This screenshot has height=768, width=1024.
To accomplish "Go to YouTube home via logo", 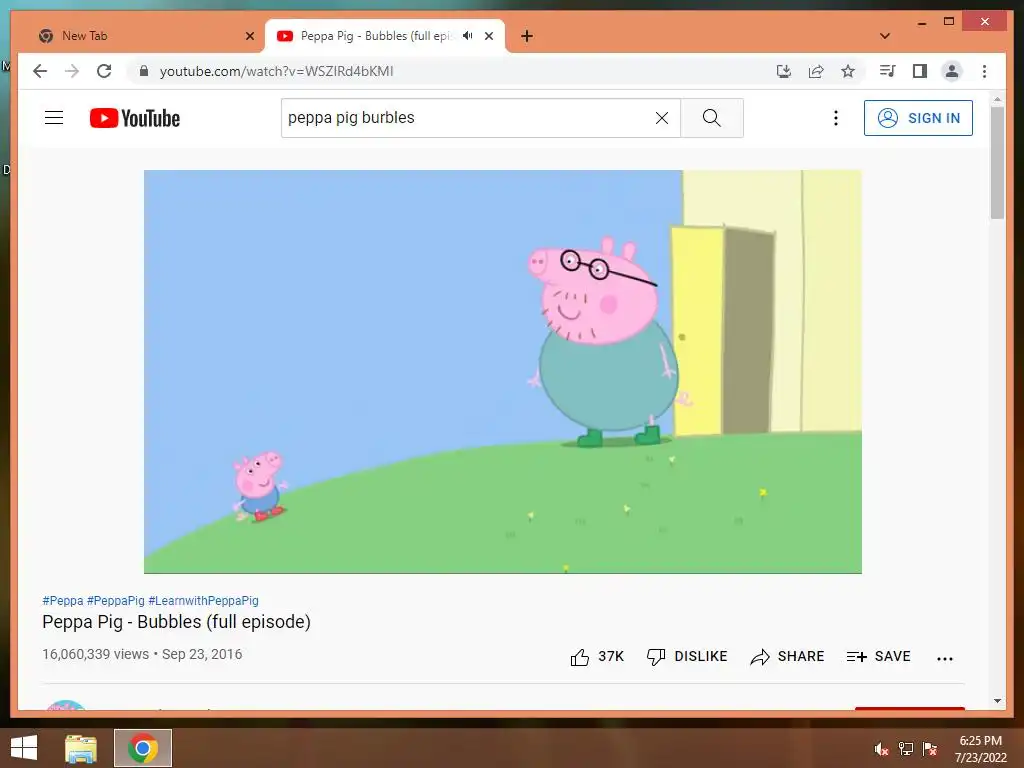I will coord(135,118).
